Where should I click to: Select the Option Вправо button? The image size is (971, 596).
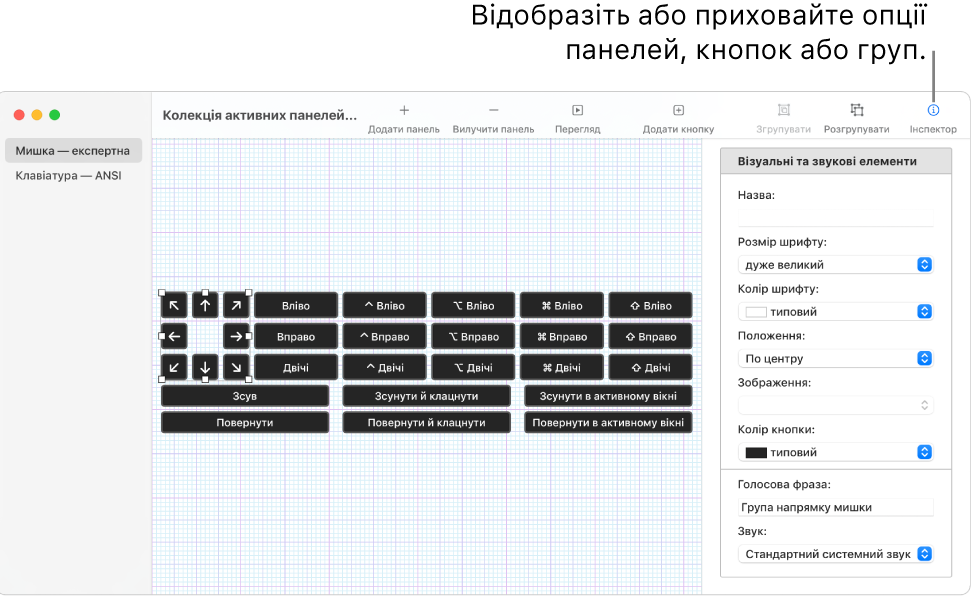[x=473, y=336]
